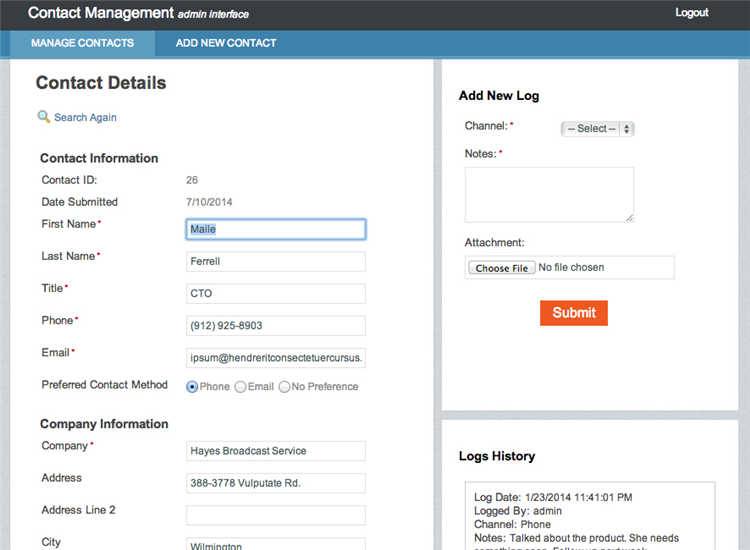Select the No Preference radio option

[284, 387]
